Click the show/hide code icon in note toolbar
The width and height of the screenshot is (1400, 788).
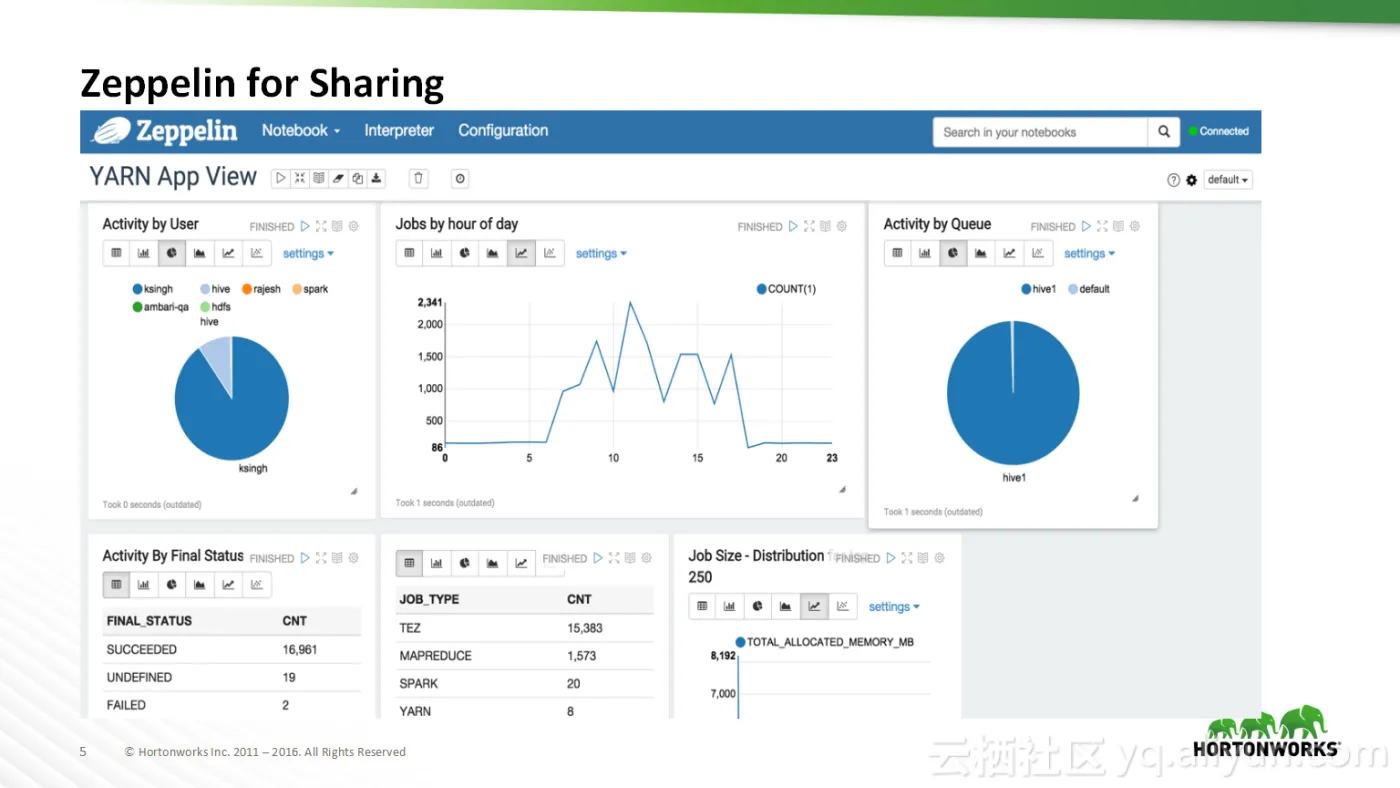pos(300,179)
